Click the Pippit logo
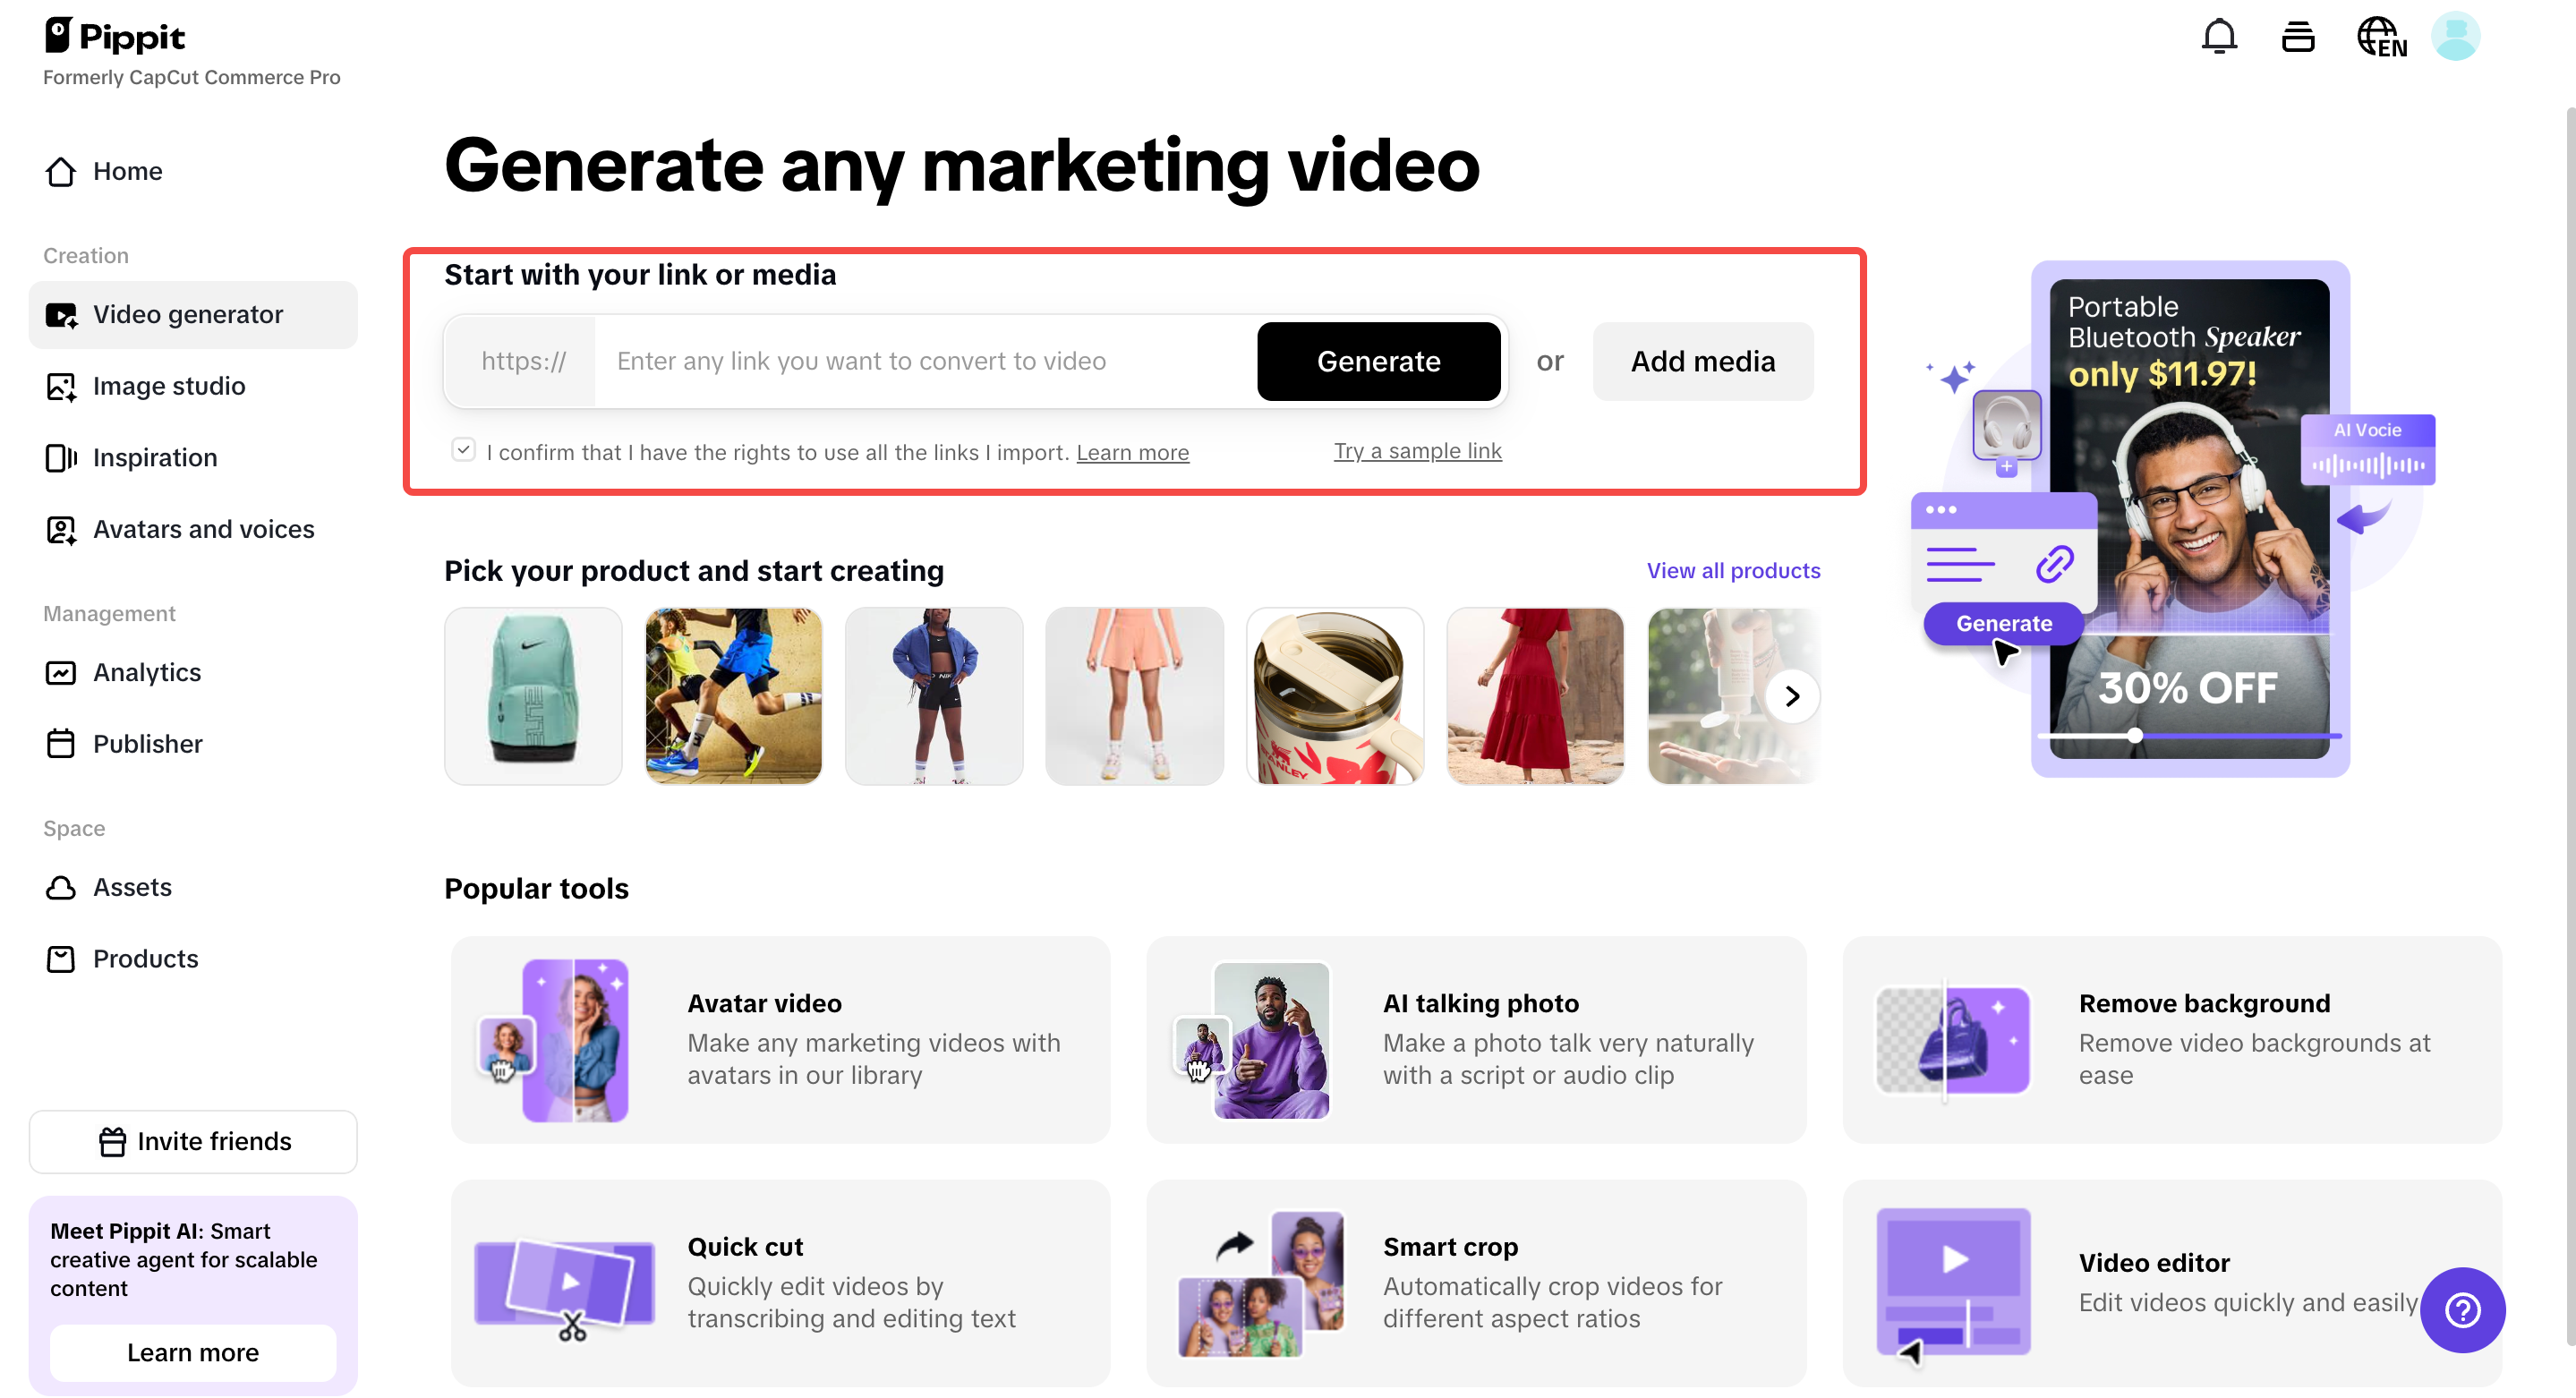 tap(114, 36)
